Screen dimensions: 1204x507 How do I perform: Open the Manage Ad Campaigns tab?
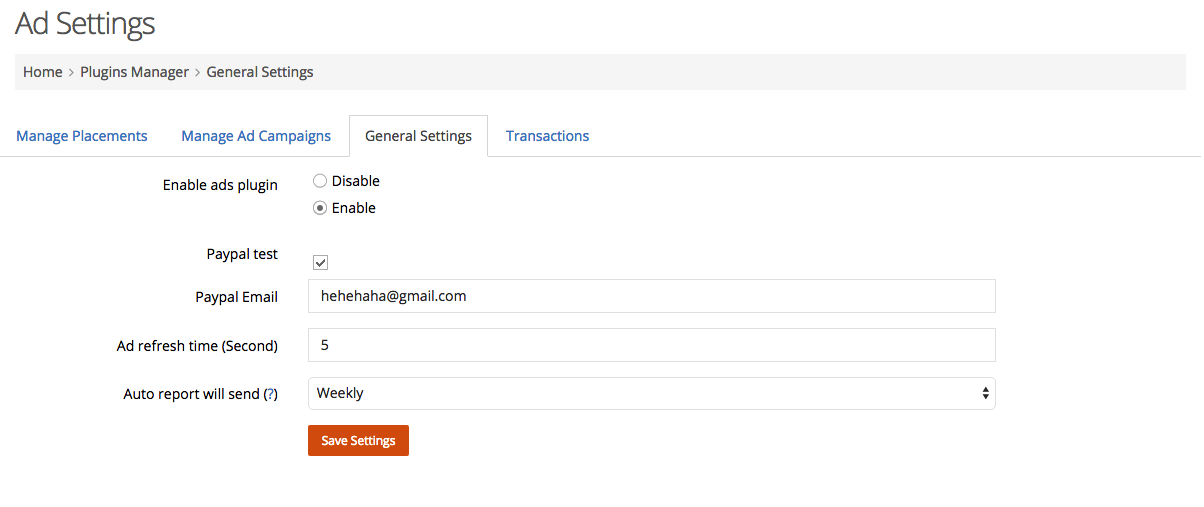[x=256, y=136]
